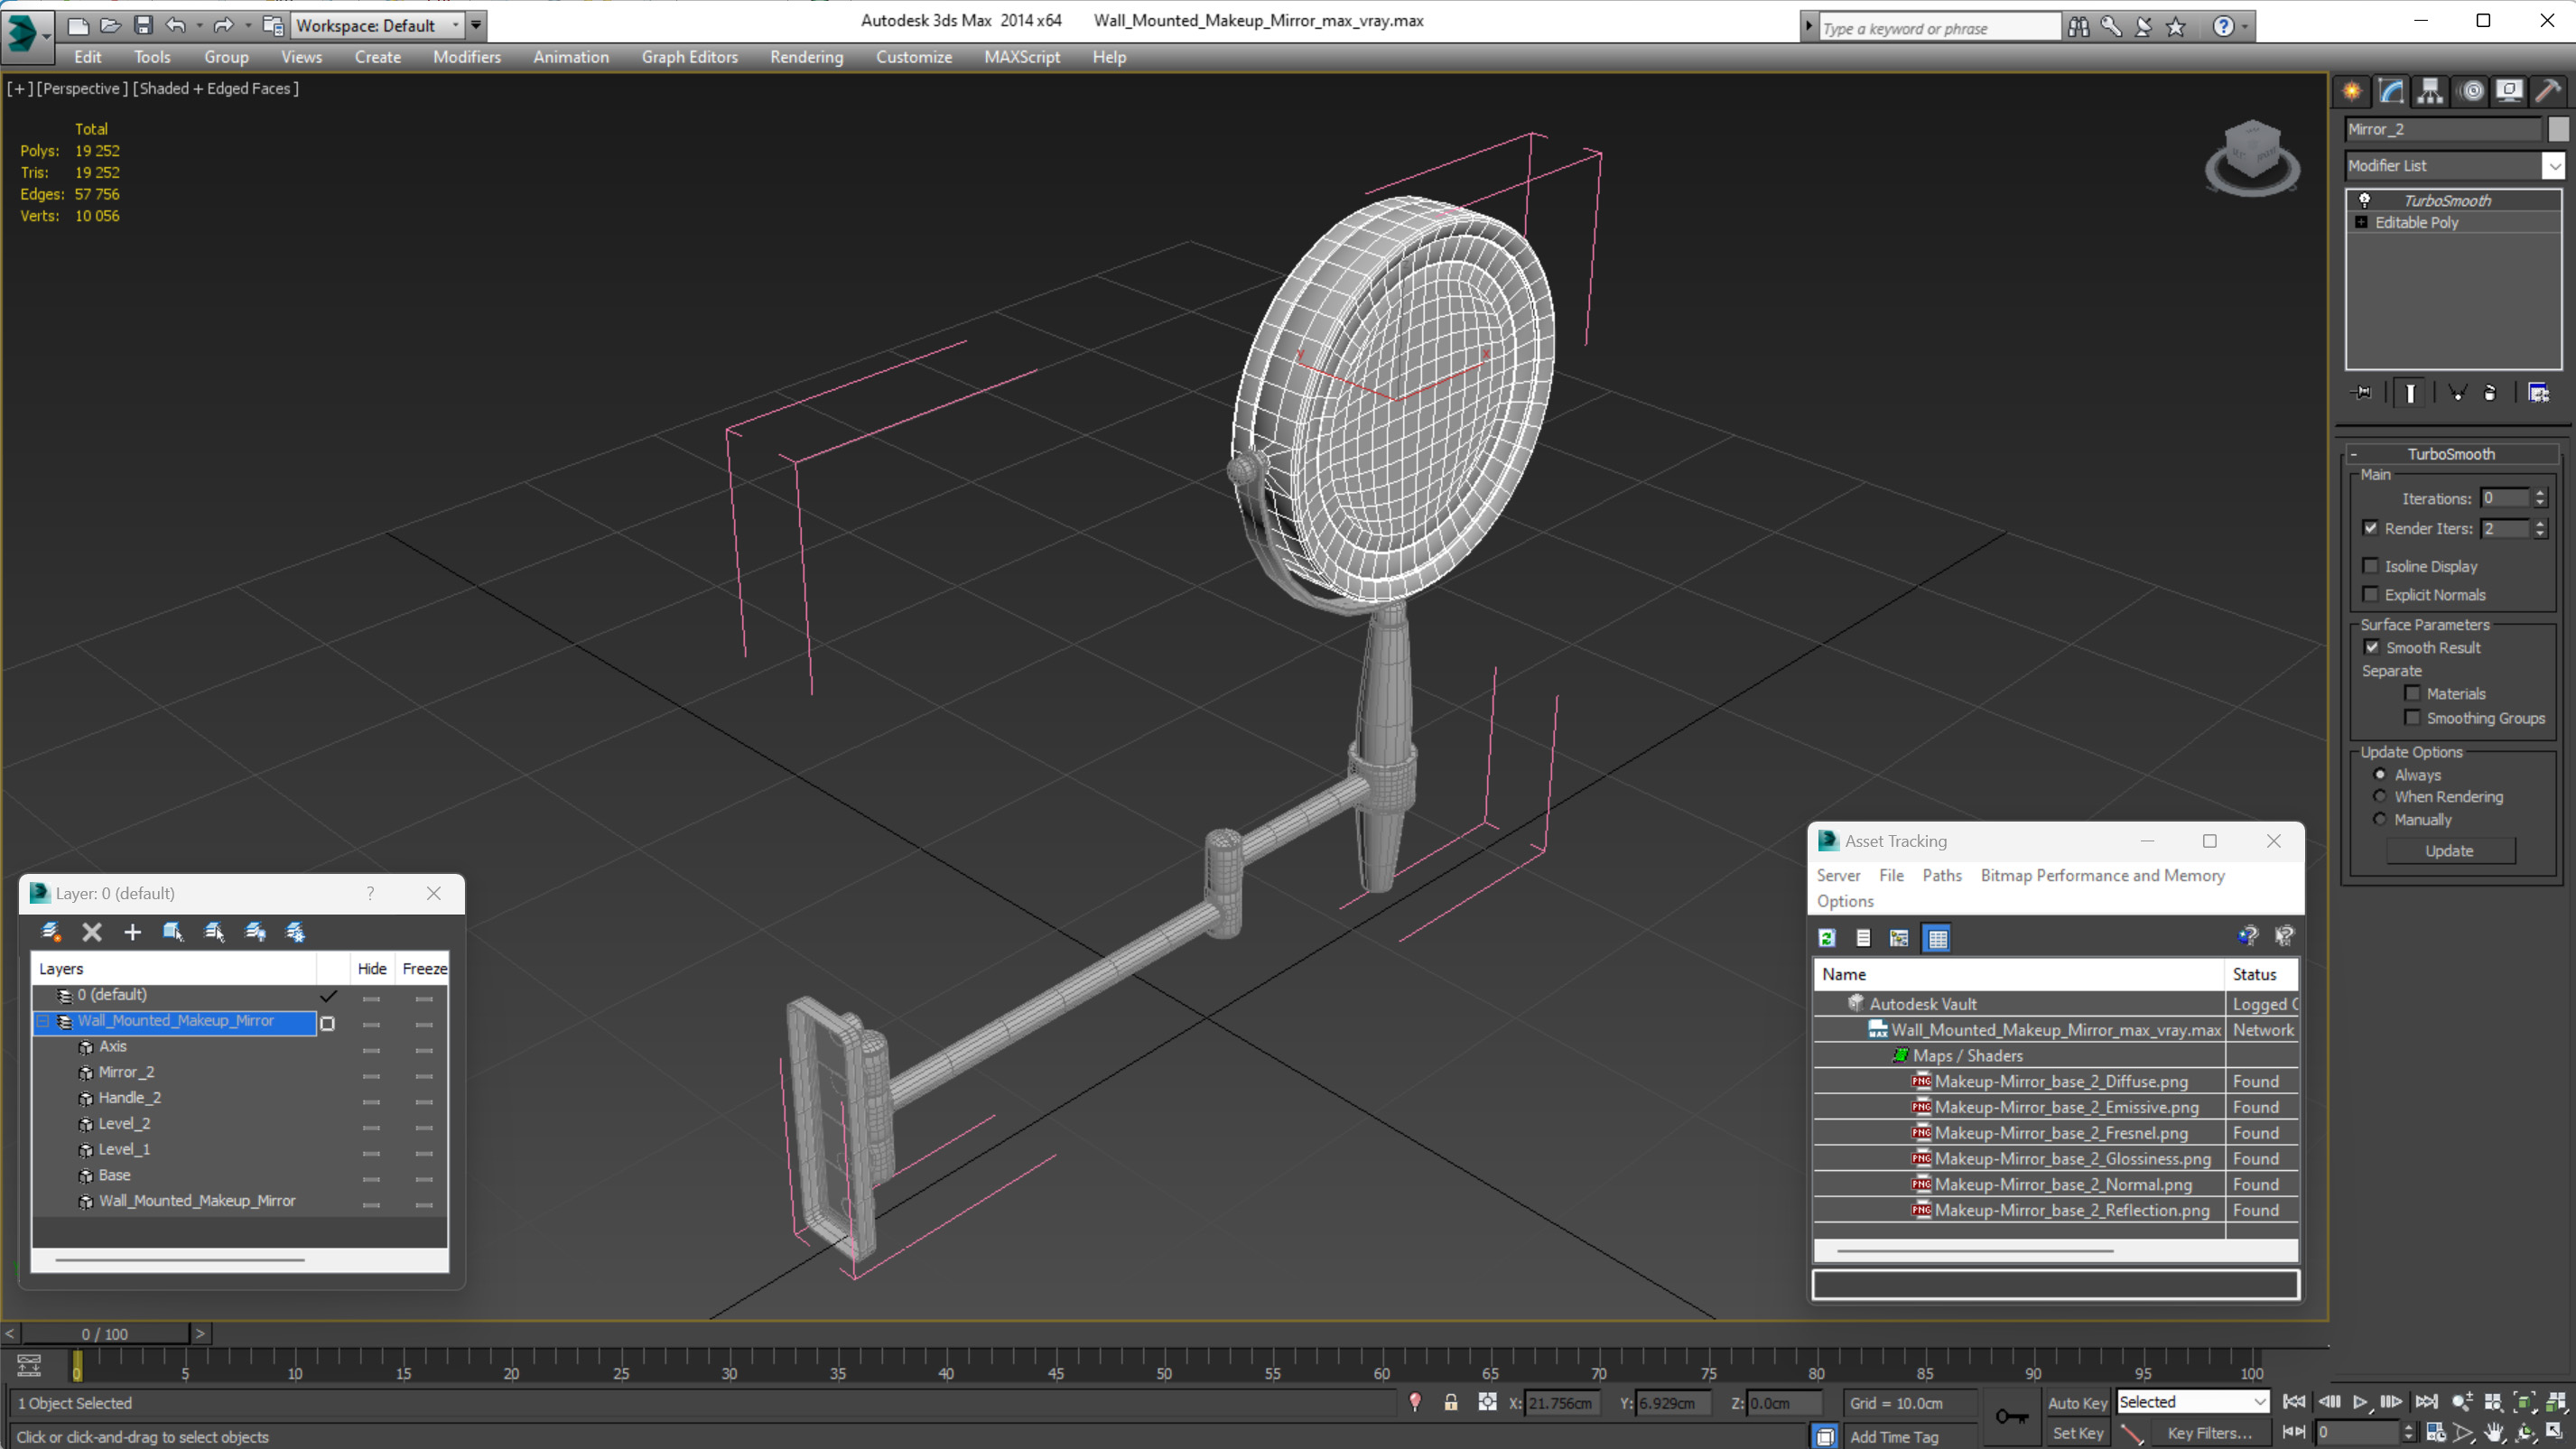The height and width of the screenshot is (1449, 2576).
Task: Click the Mirror_2 object color swatch
Action: click(x=2557, y=129)
